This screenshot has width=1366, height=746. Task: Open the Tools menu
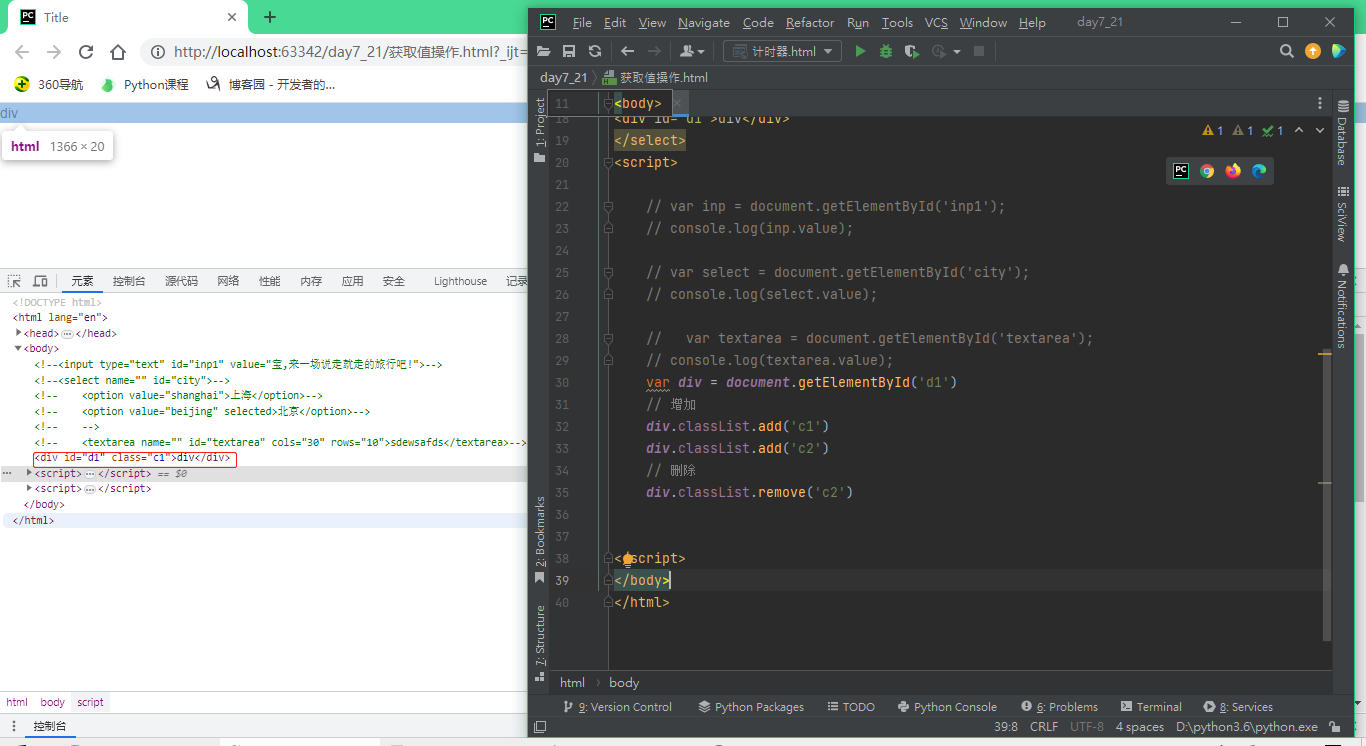click(x=897, y=23)
